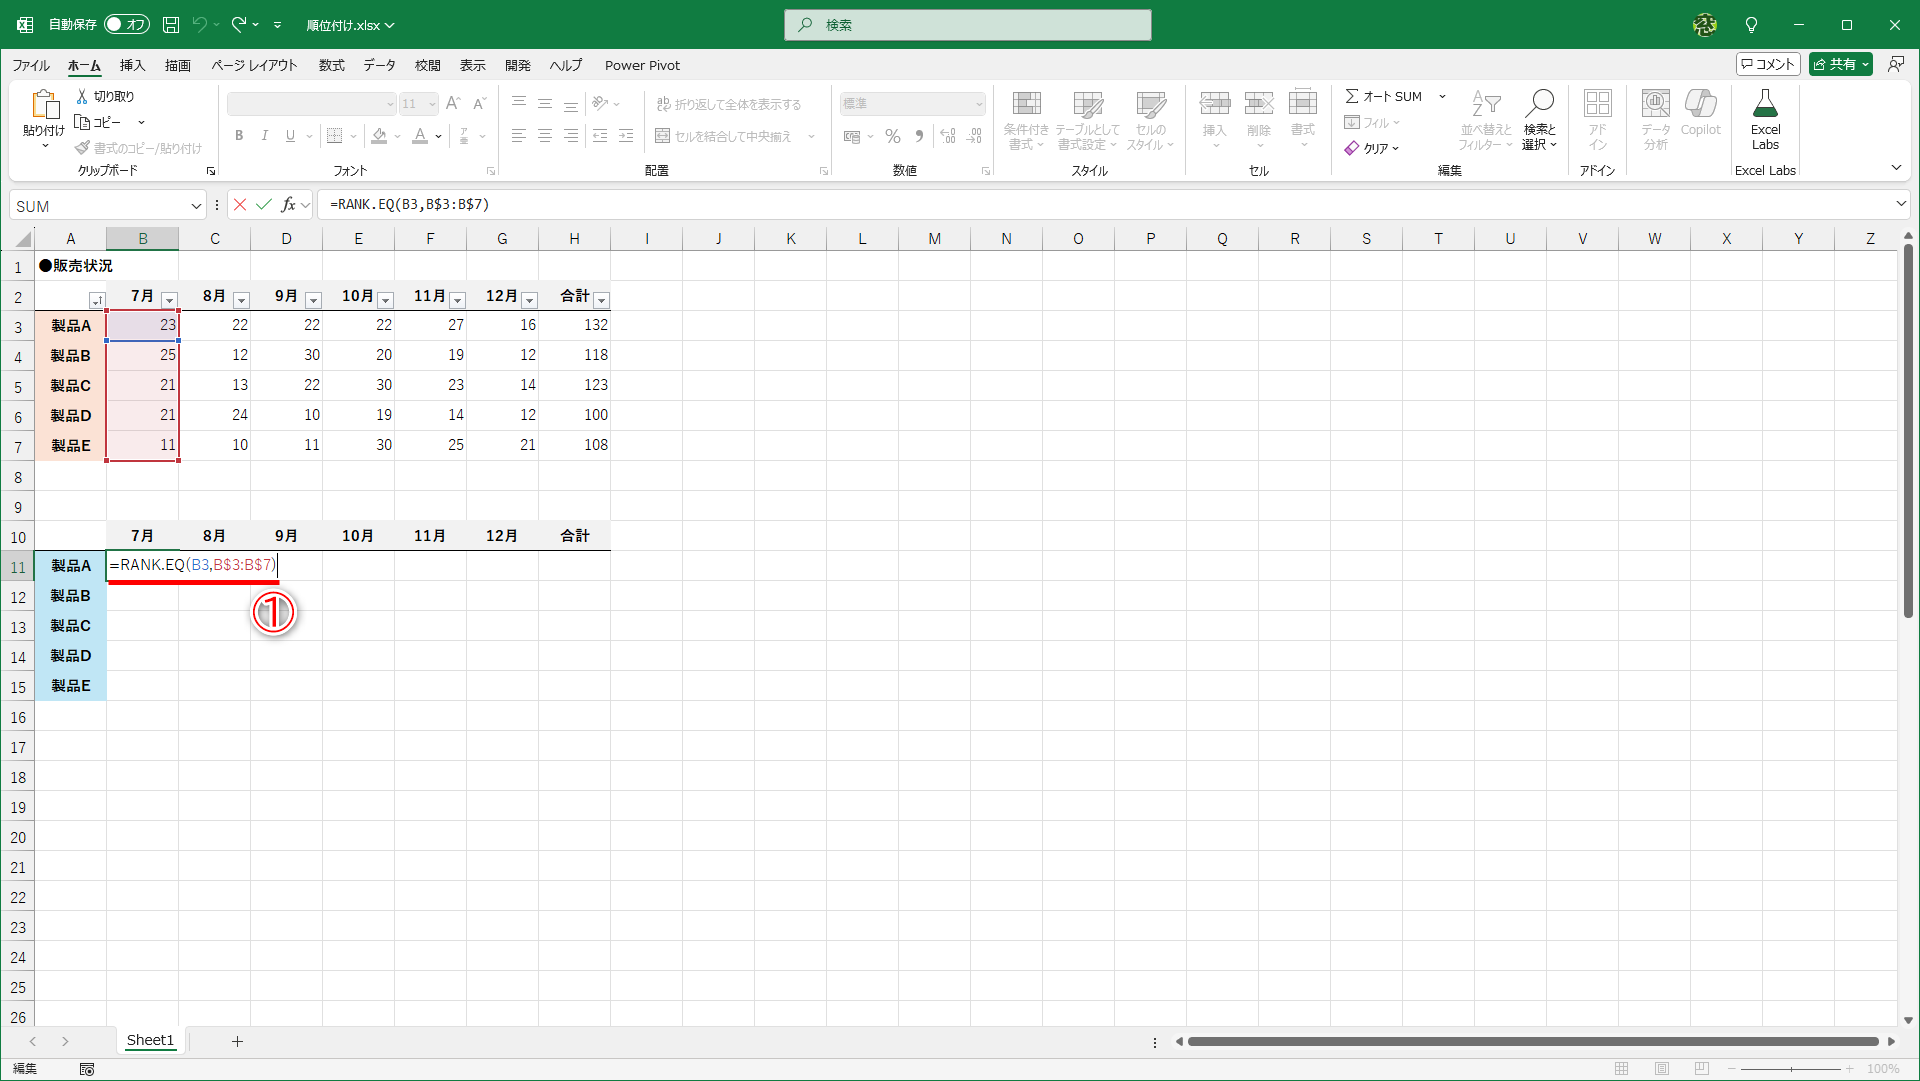The image size is (1920, 1081).
Task: Switch to the 数式 ribbon tab
Action: [x=331, y=65]
